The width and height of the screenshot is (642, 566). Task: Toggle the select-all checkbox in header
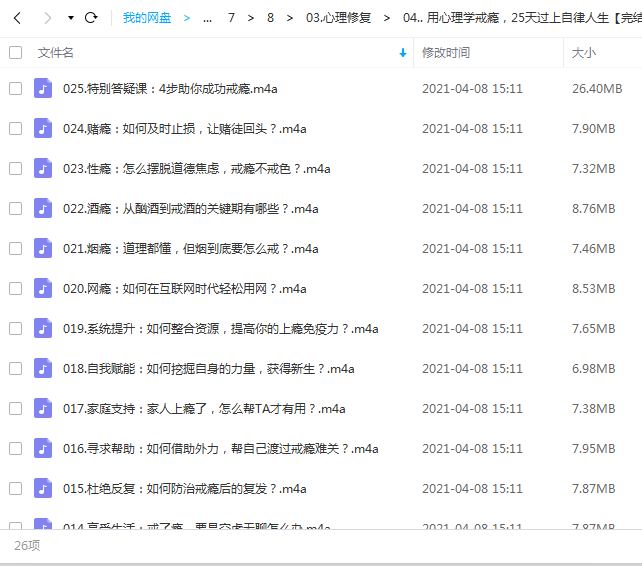(x=15, y=52)
